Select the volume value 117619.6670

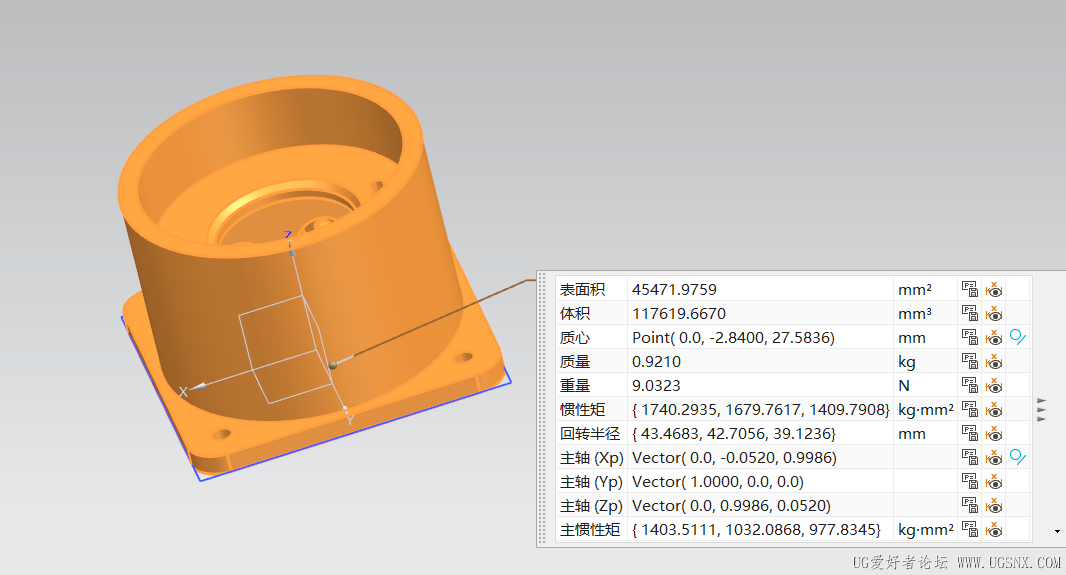point(679,313)
